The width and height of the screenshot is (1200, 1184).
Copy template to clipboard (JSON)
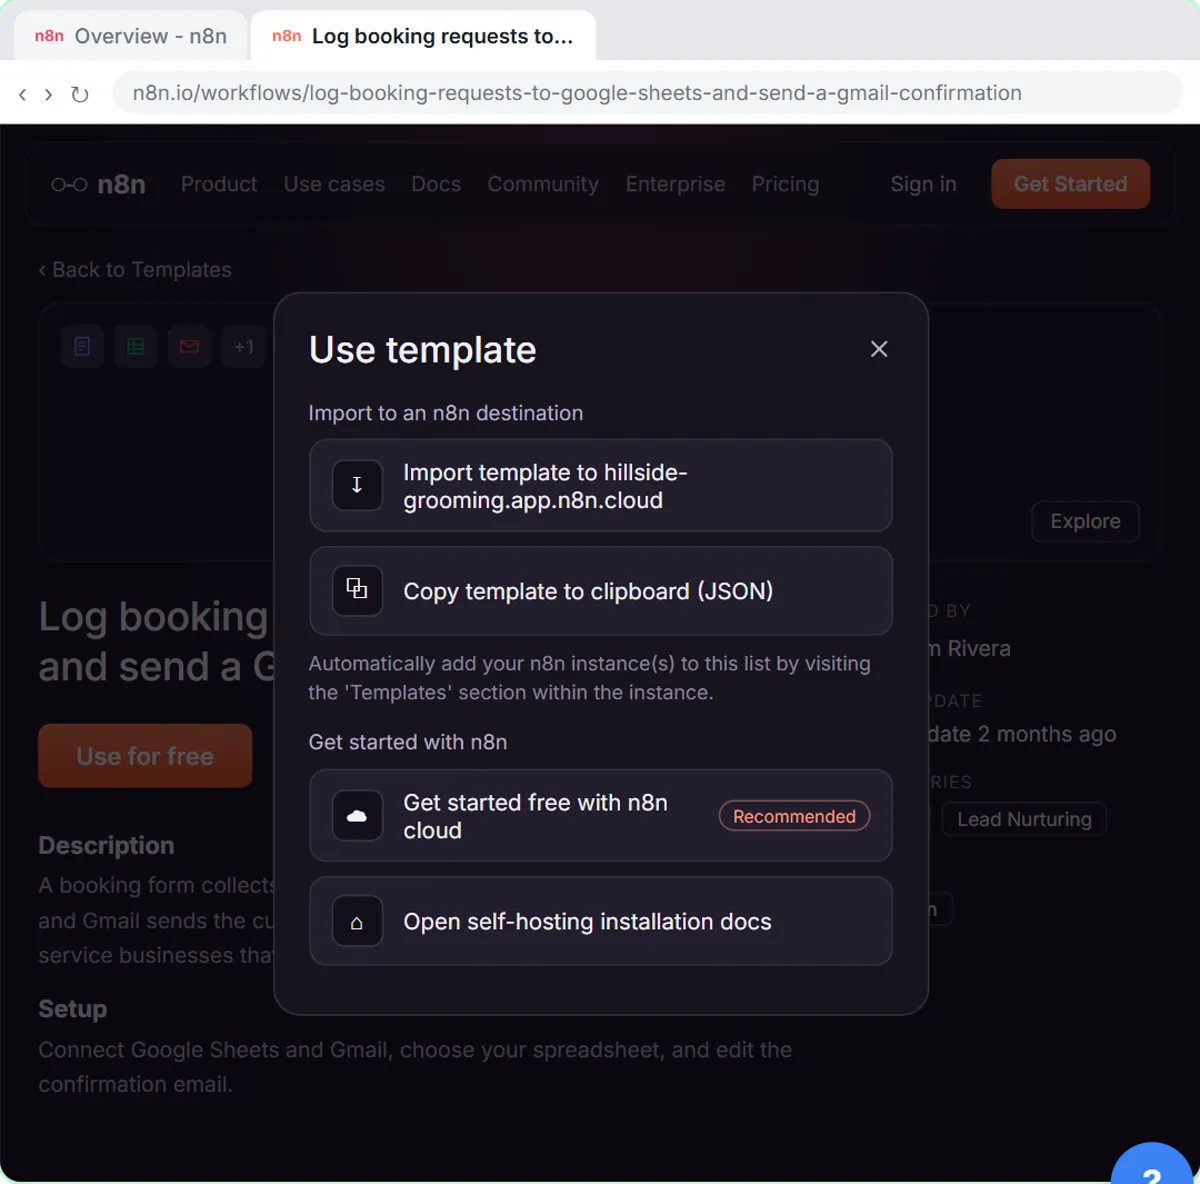point(601,590)
